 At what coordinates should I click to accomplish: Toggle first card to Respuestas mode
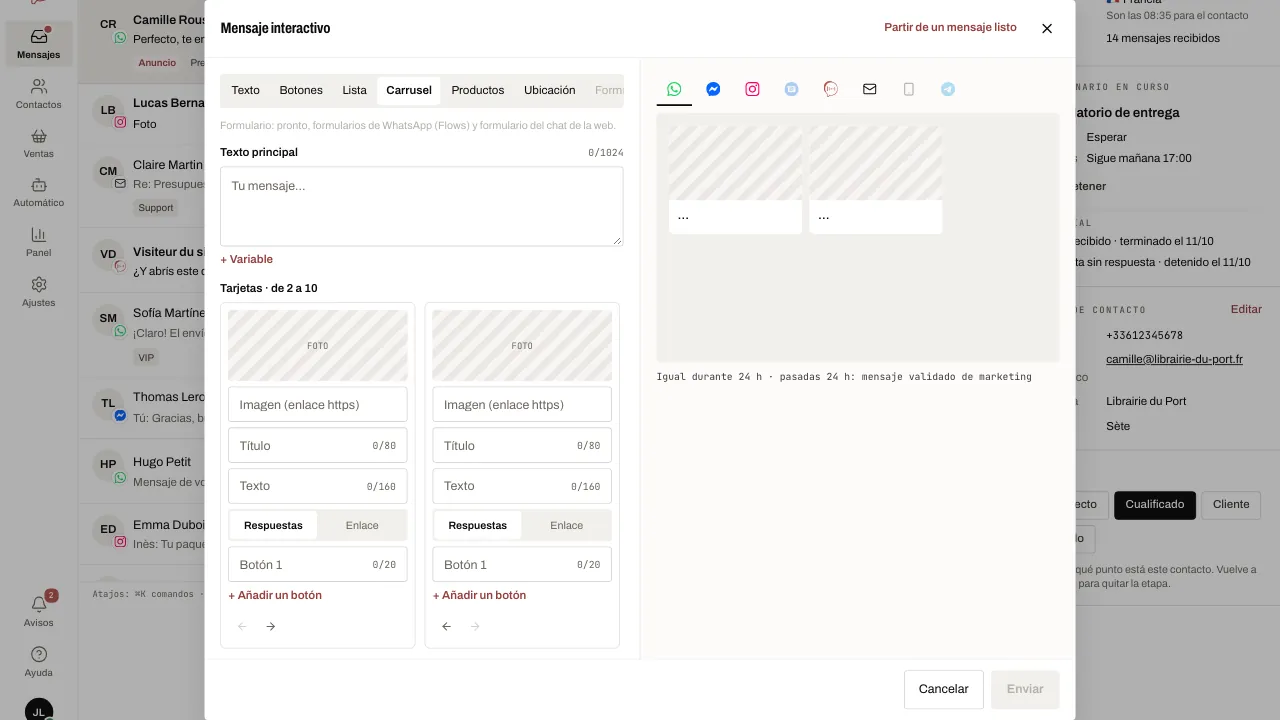click(273, 525)
